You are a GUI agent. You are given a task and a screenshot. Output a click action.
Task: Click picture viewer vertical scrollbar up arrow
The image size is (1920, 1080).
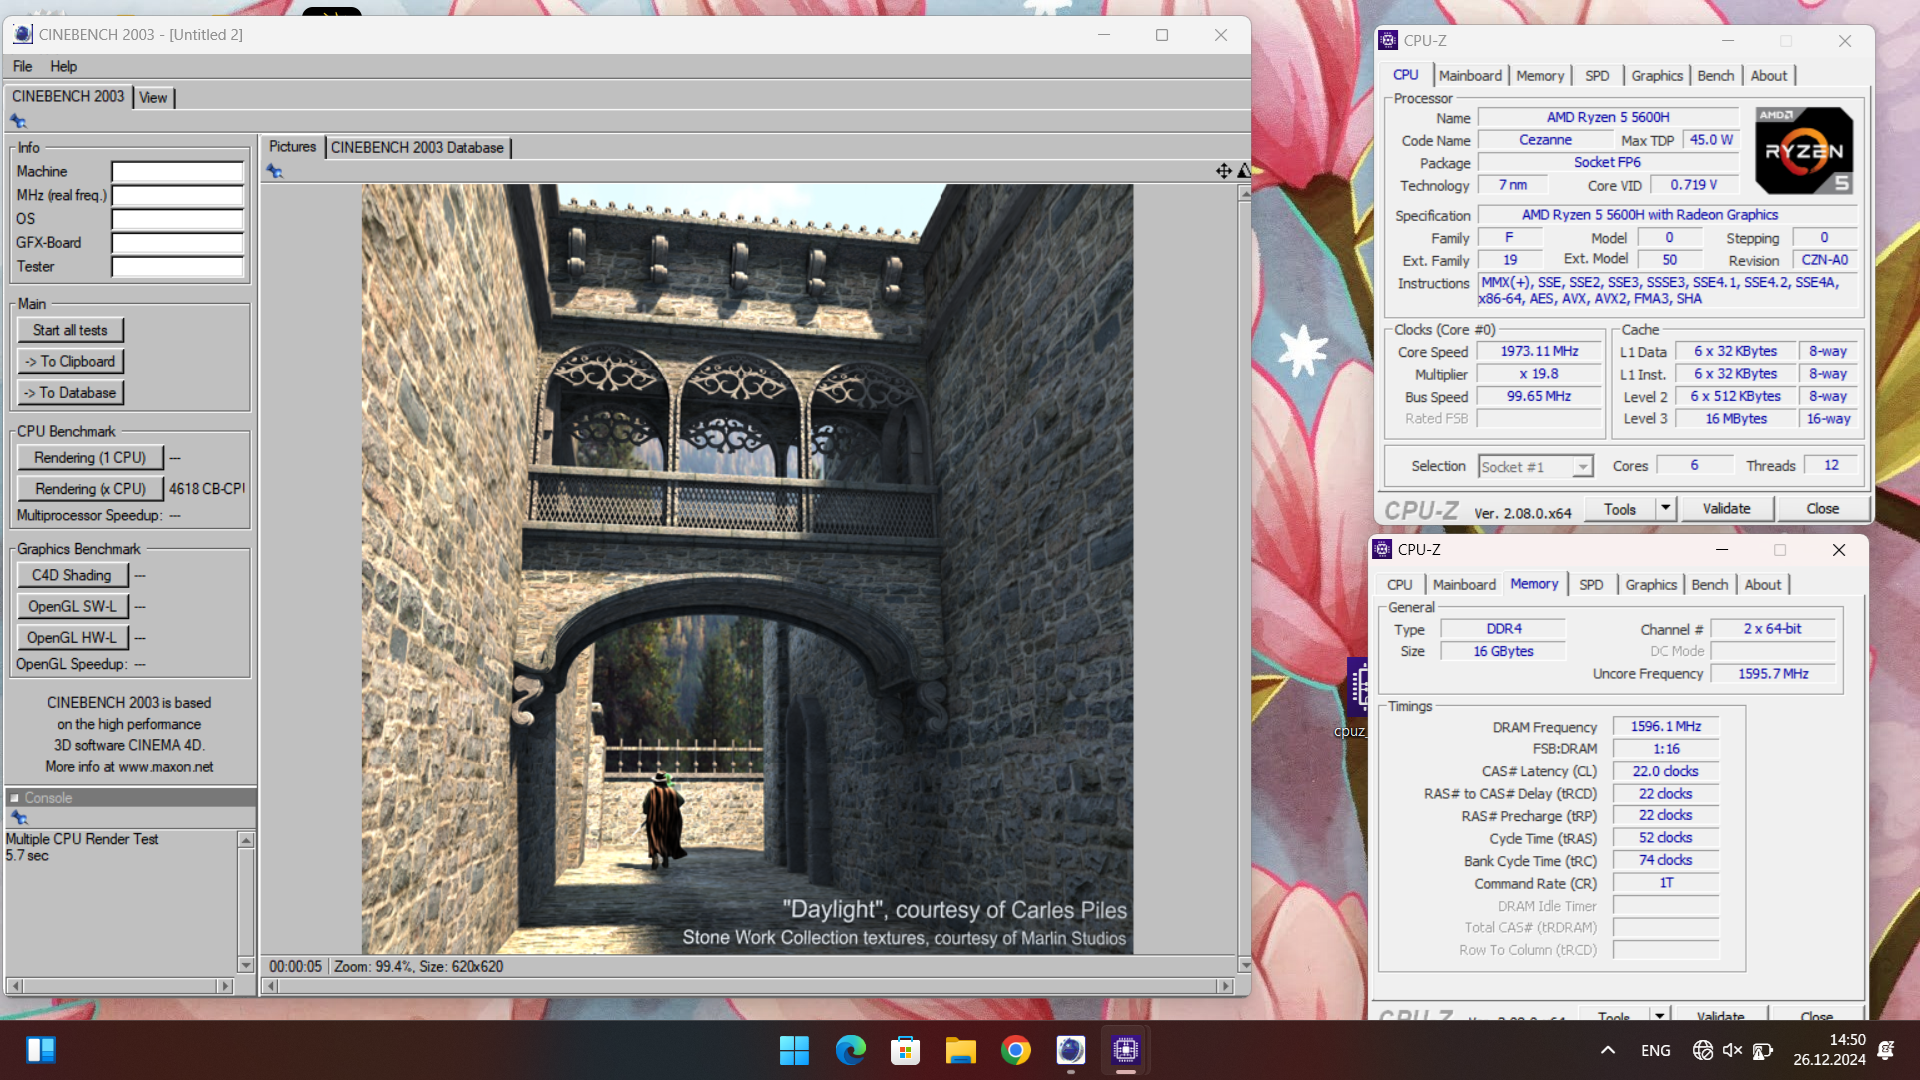click(1244, 193)
